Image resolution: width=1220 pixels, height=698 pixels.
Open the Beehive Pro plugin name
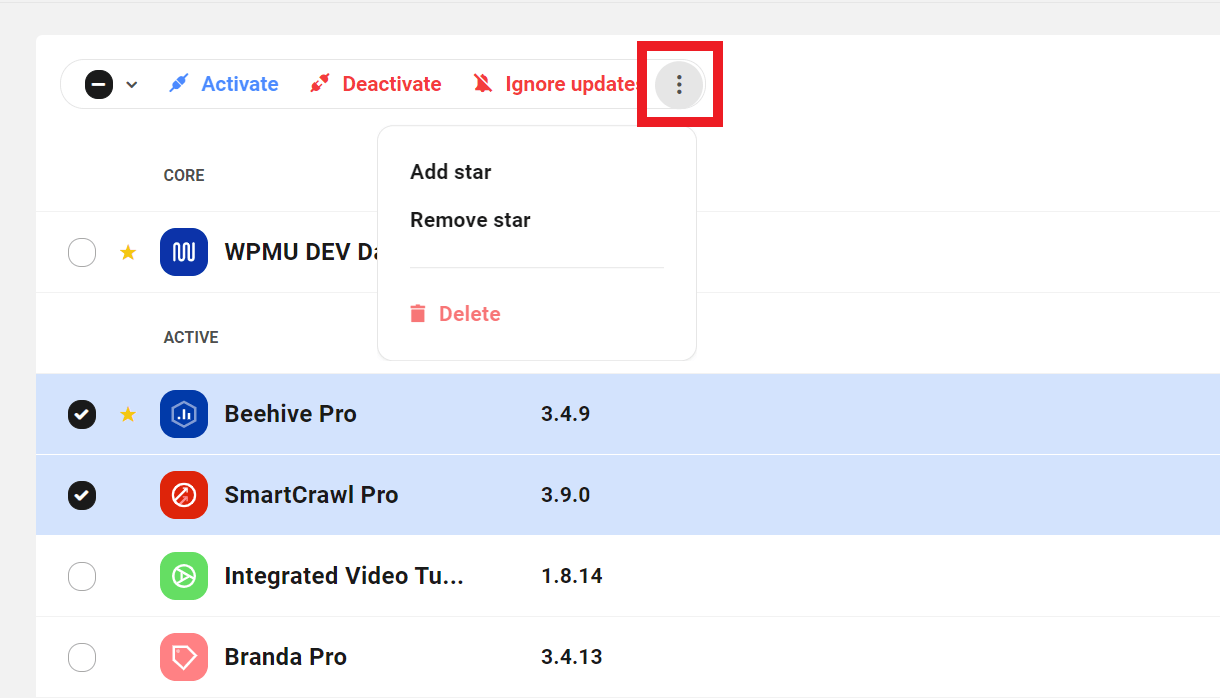290,414
